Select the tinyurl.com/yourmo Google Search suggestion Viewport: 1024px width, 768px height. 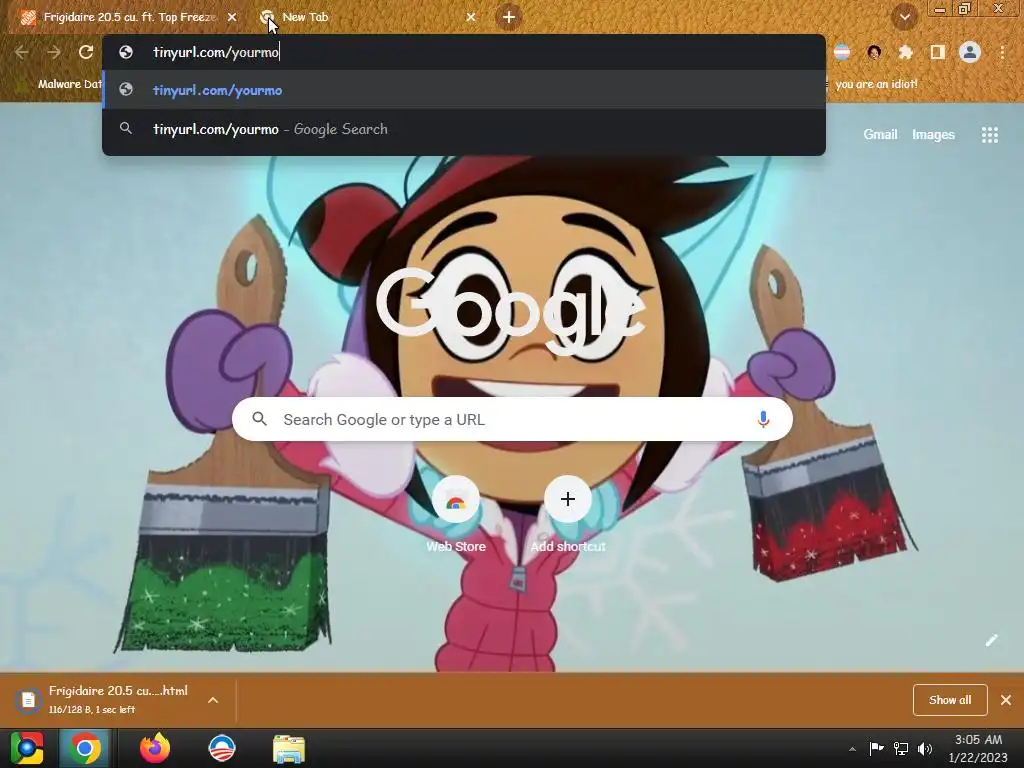[464, 129]
